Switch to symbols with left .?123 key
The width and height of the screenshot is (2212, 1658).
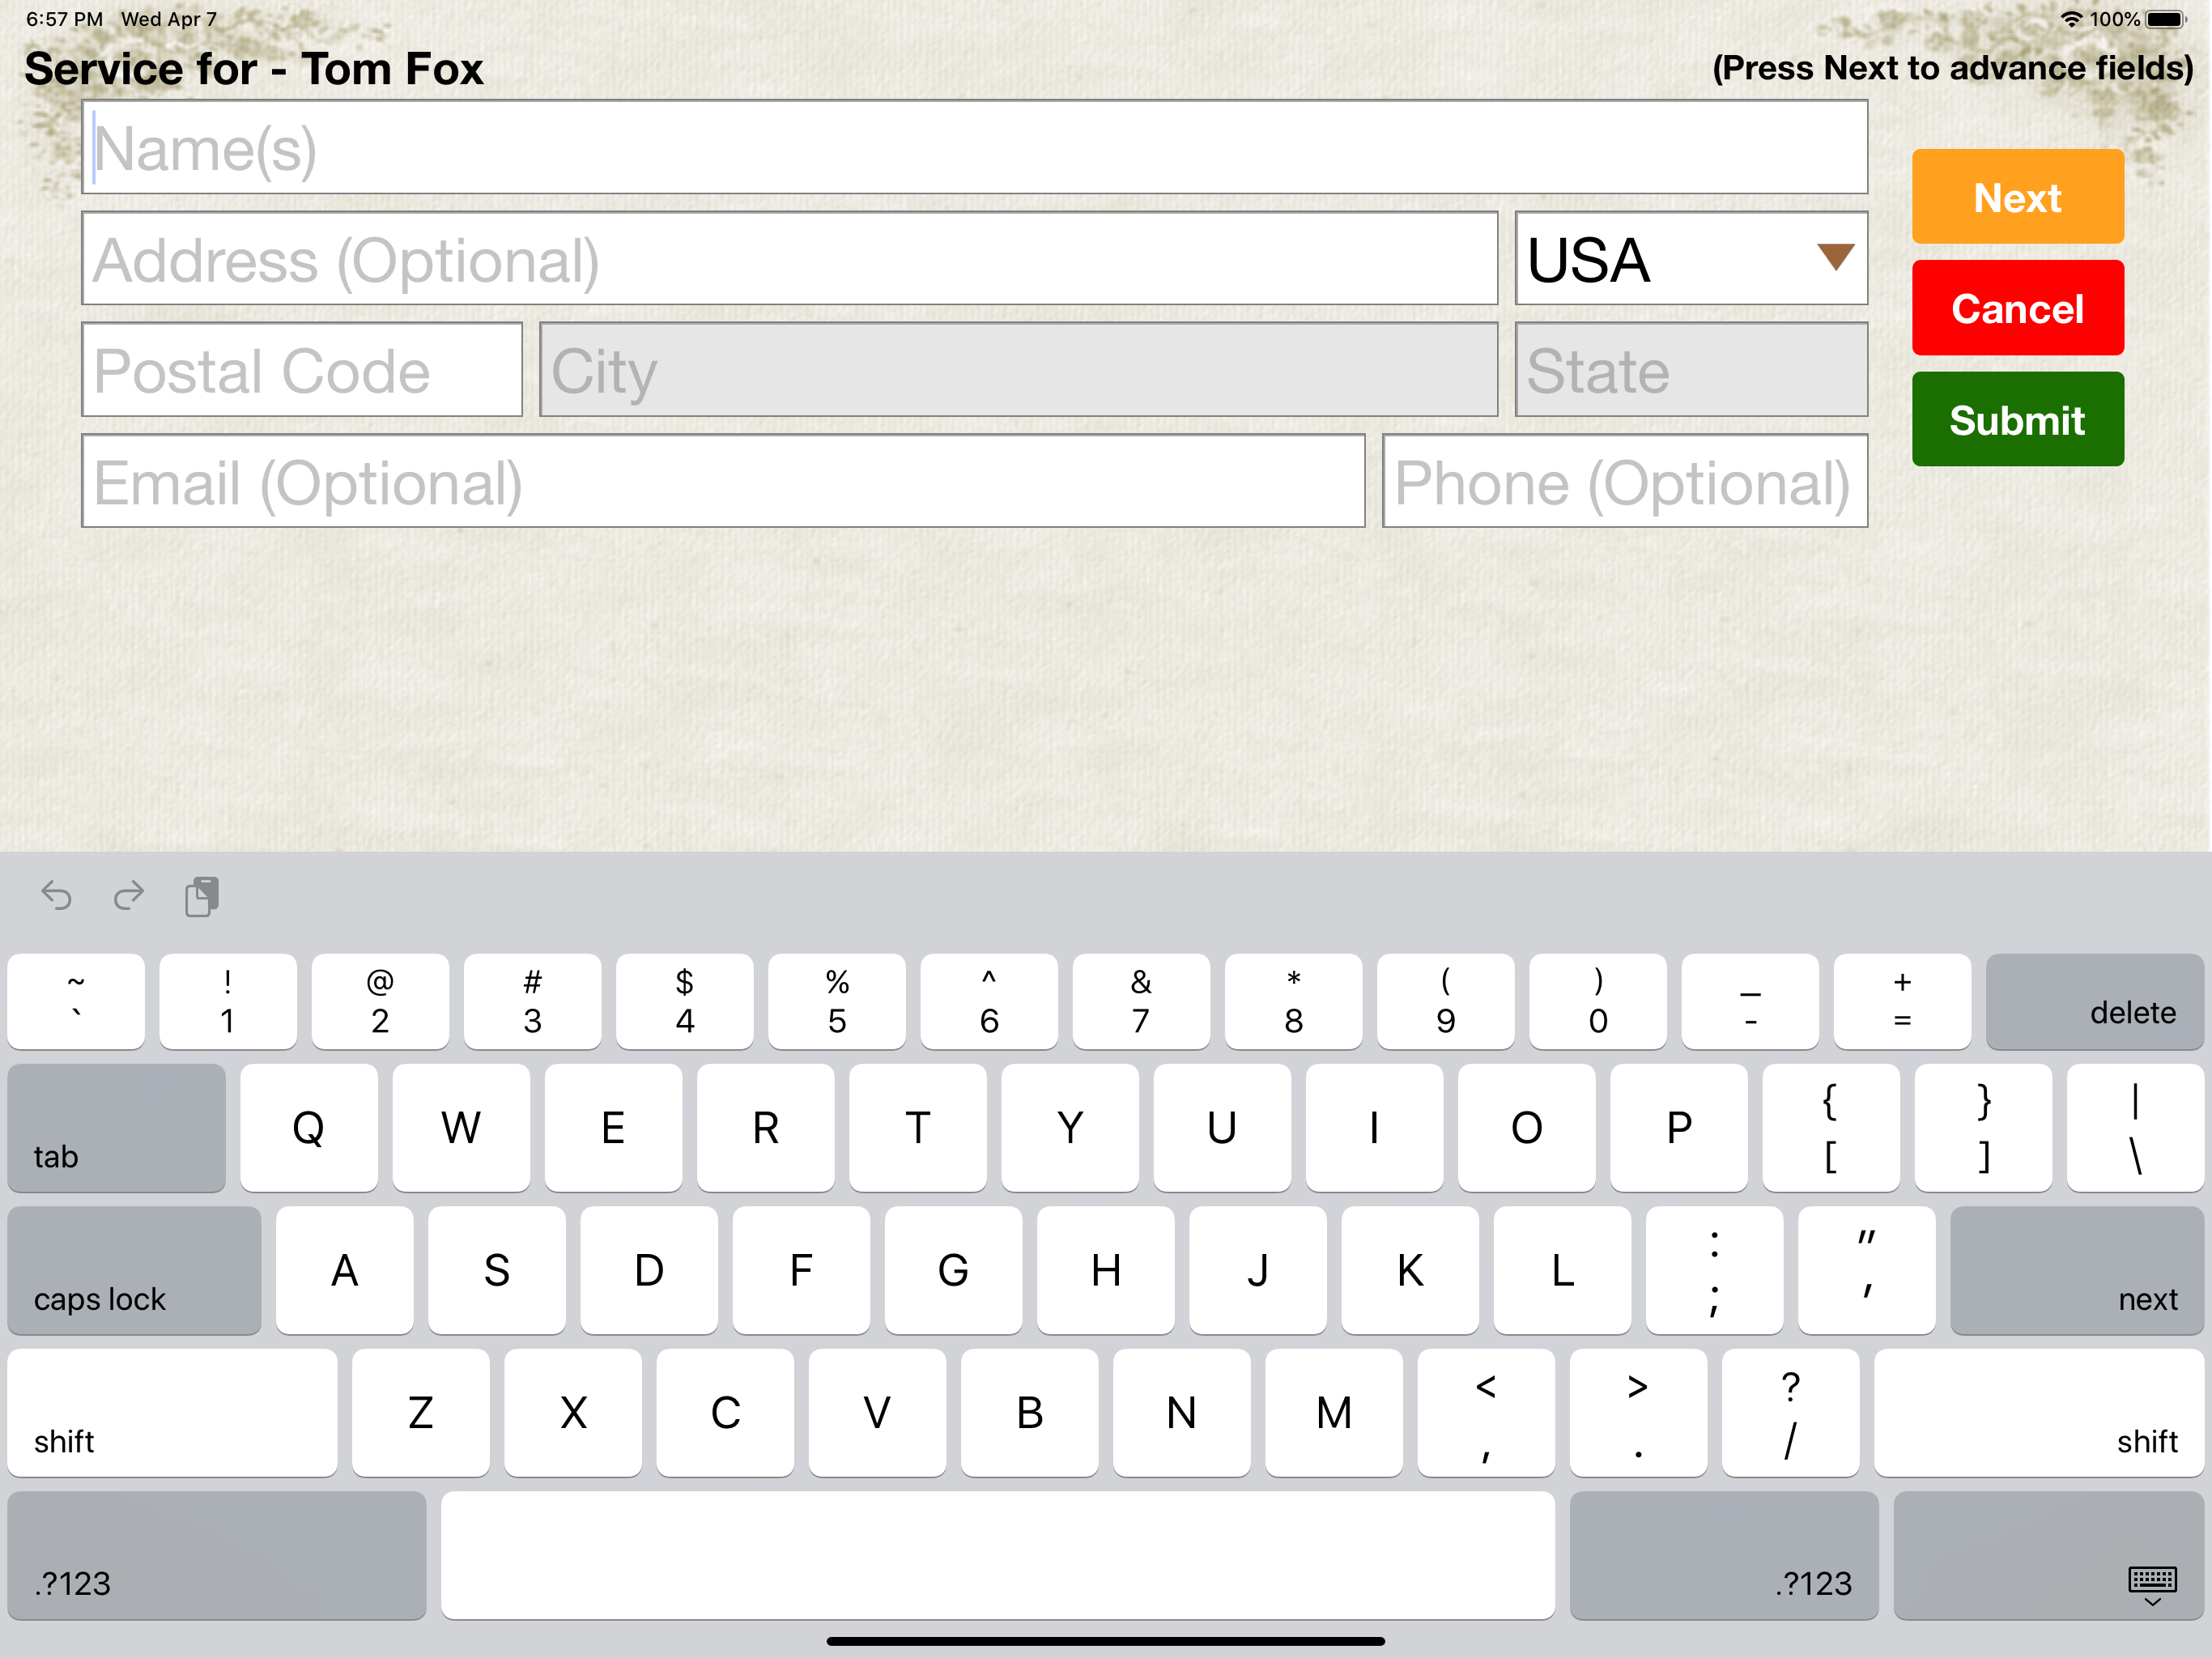pyautogui.click(x=217, y=1555)
